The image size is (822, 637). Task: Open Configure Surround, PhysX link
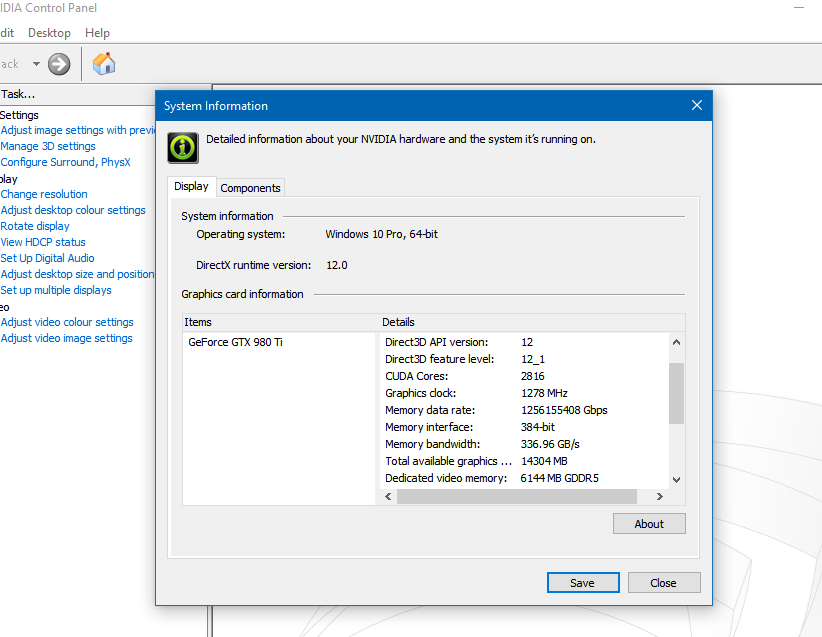(66, 162)
